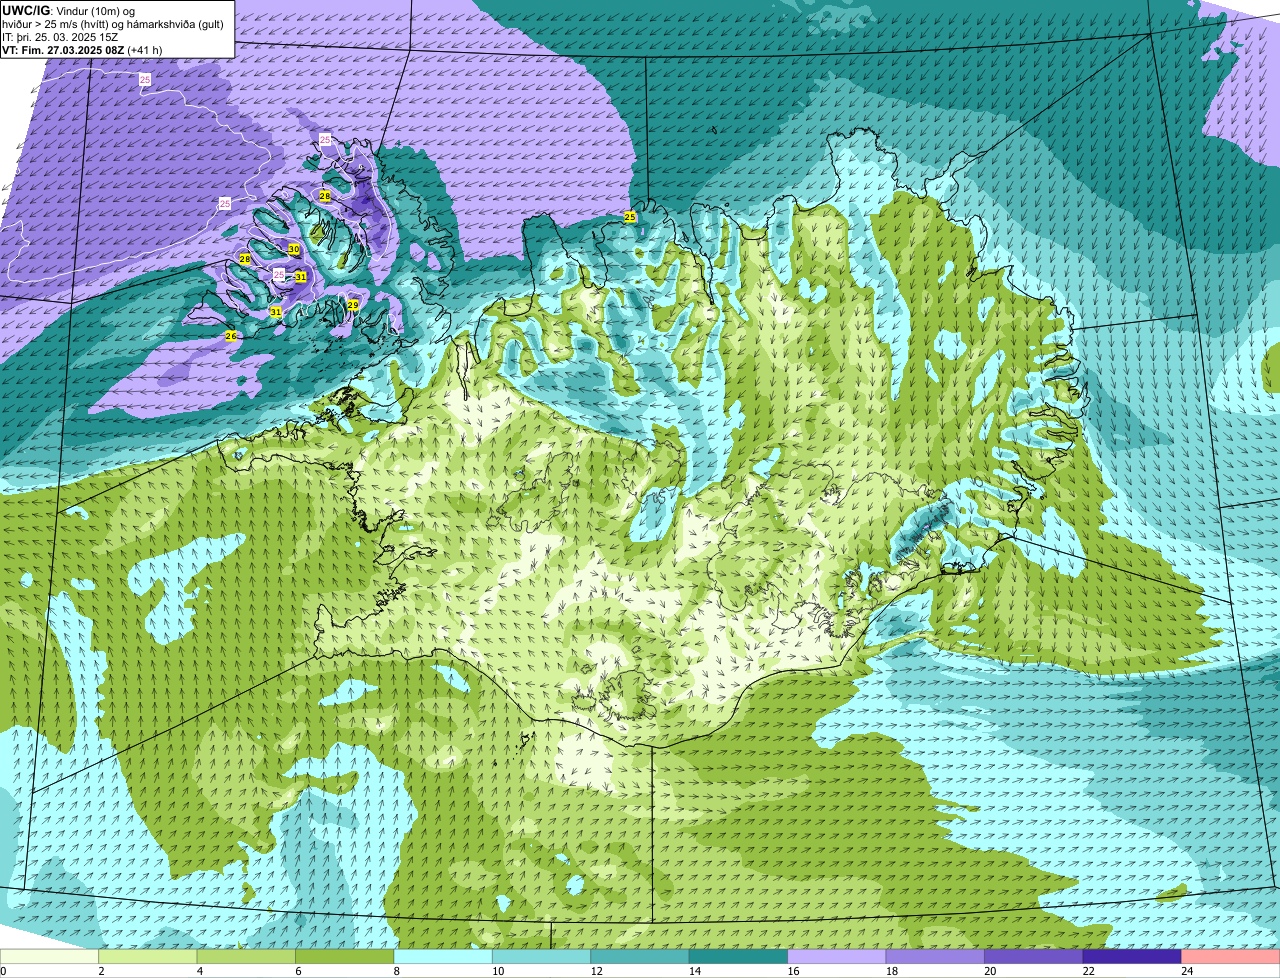Click the 22–24 m/s dark indigo legend swatch
The width and height of the screenshot is (1280, 978).
tap(1134, 956)
